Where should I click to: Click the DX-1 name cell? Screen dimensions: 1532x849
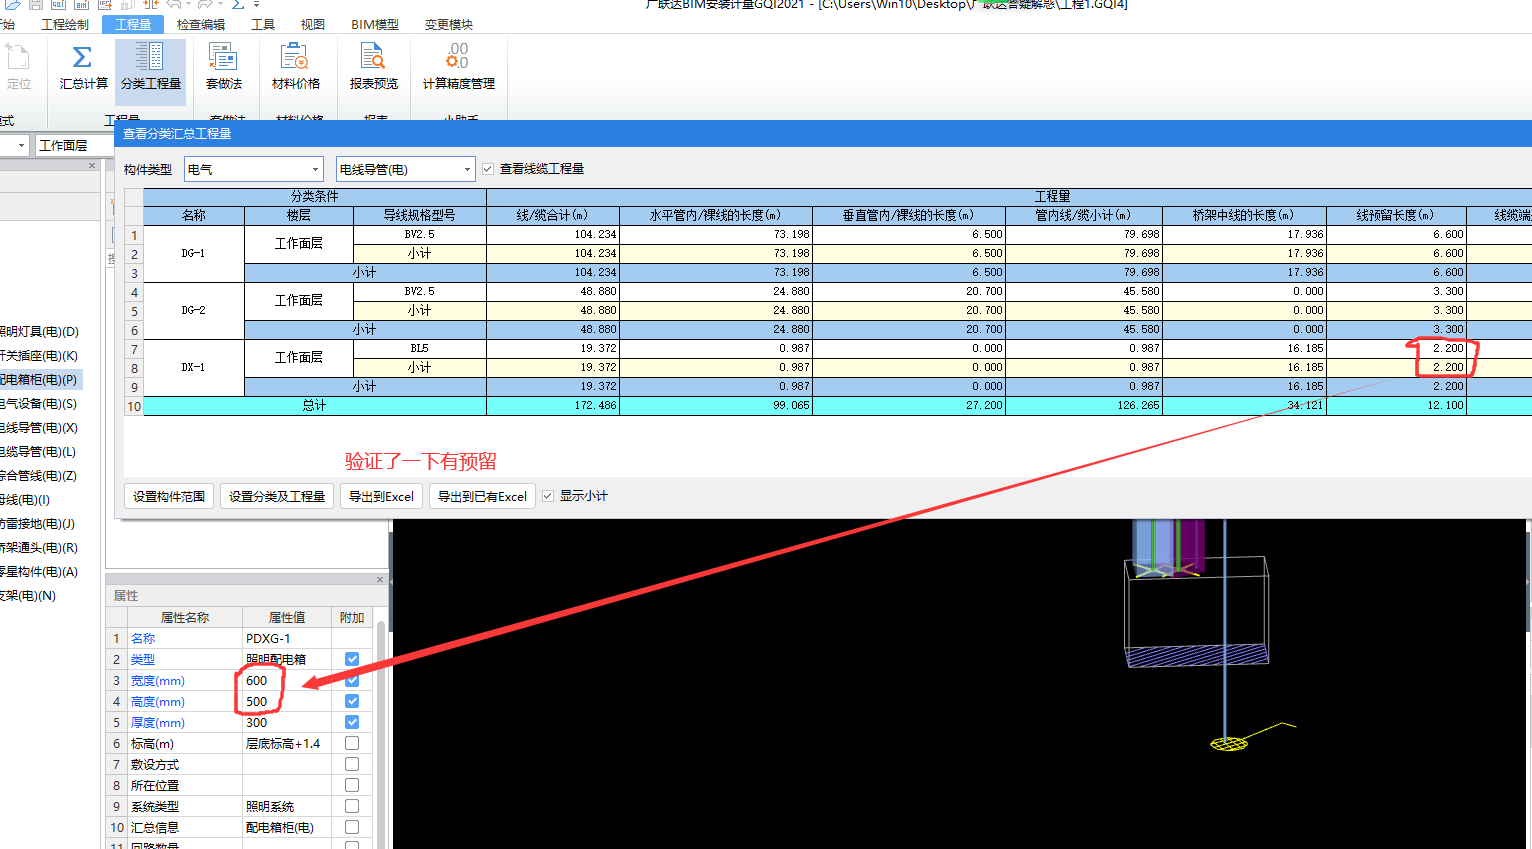coord(194,367)
